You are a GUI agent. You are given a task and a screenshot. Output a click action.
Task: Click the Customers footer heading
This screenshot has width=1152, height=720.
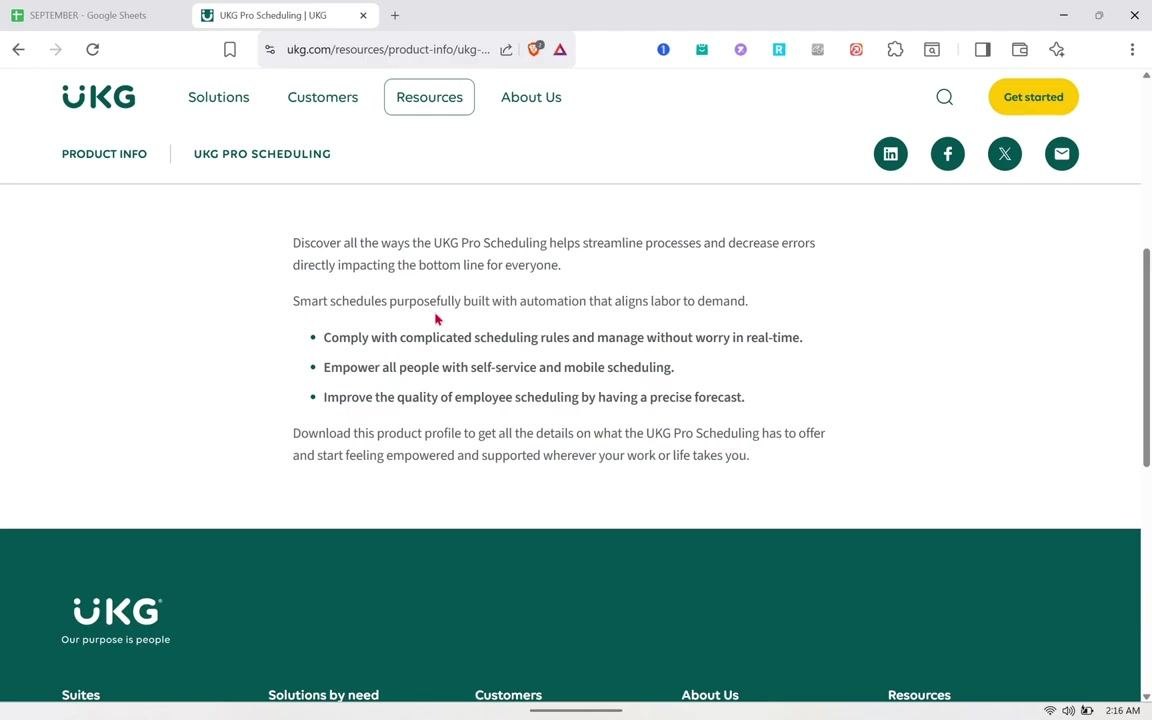(508, 694)
